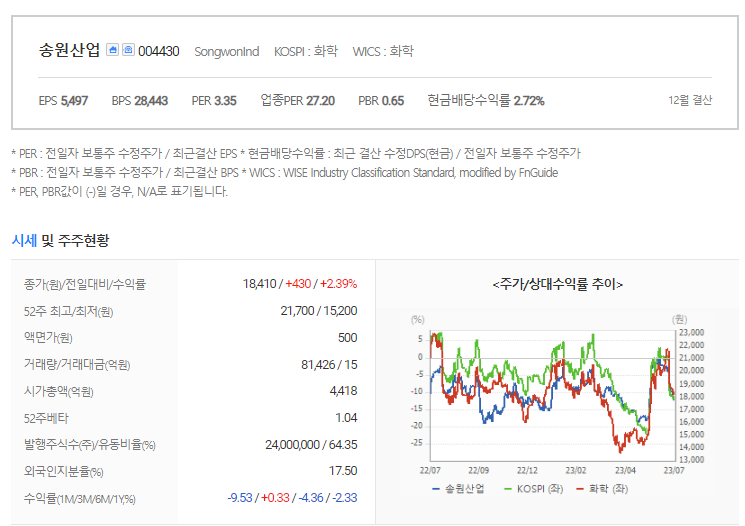Viewport: 745px width, 526px height.
Task: Click the BPS 28,443 value
Action: click(140, 101)
